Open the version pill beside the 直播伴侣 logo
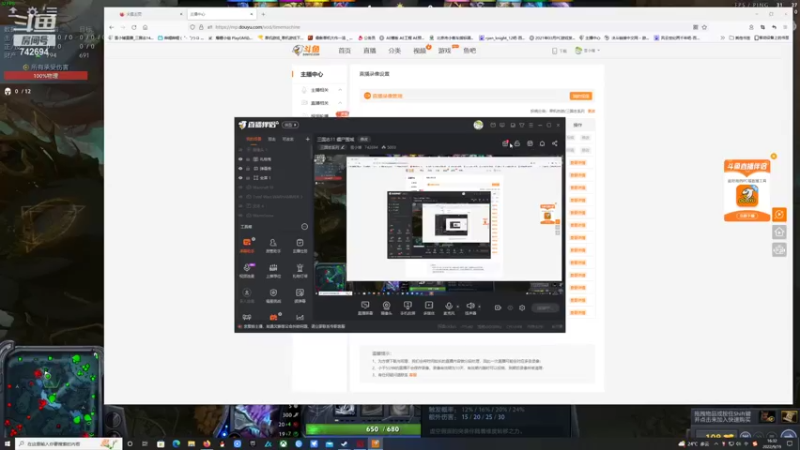This screenshot has width=800, height=450. point(290,125)
